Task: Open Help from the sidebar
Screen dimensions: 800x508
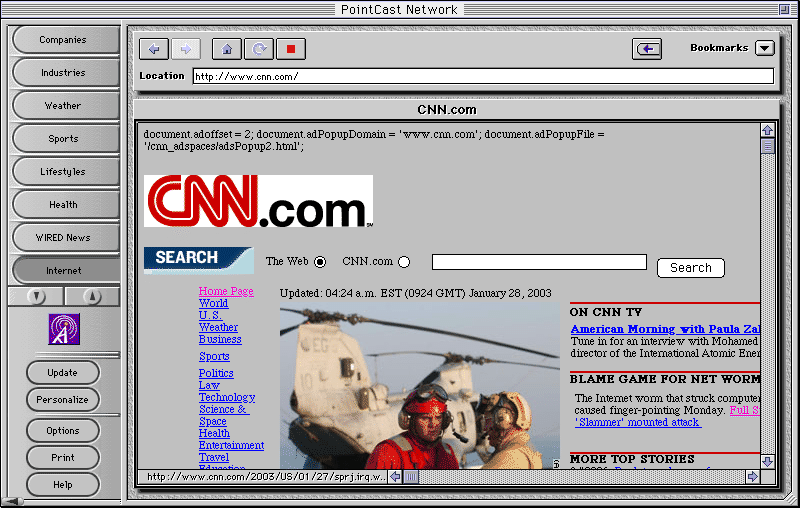Action: (63, 485)
